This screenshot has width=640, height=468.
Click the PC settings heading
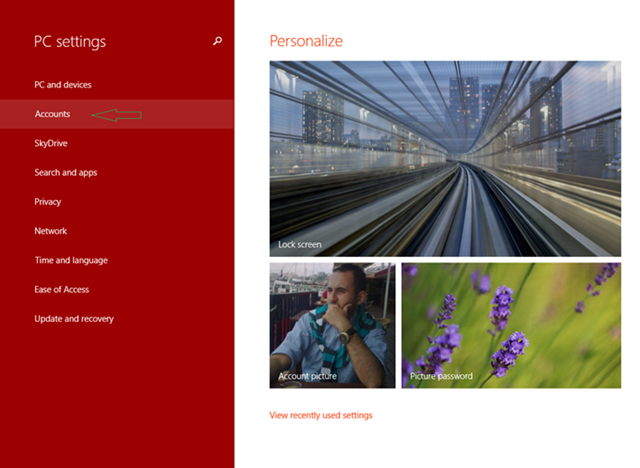(x=70, y=42)
